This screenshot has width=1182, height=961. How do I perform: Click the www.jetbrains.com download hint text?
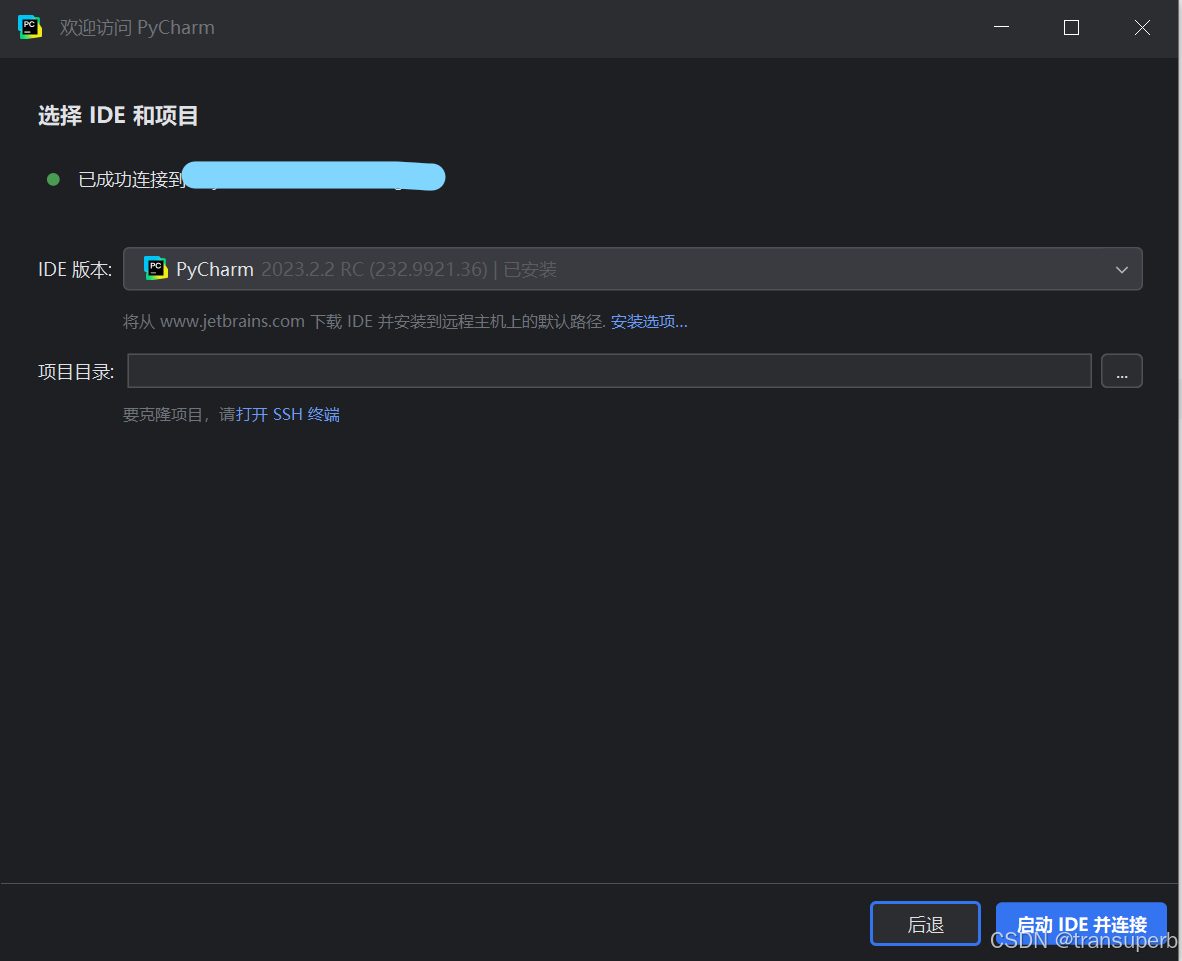(x=364, y=322)
